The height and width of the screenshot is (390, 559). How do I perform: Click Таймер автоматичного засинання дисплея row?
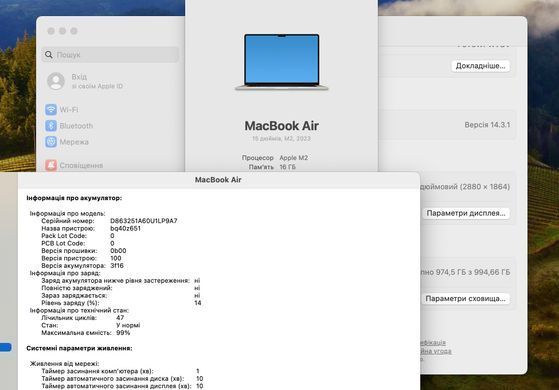pos(122,386)
